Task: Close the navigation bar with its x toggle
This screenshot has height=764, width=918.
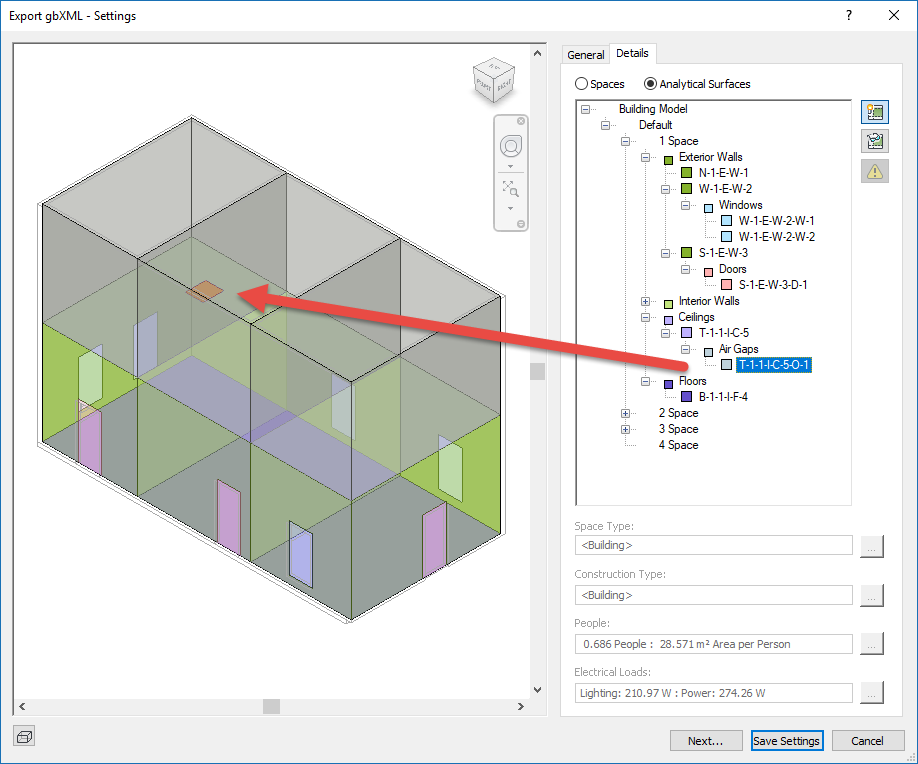Action: pos(519,120)
